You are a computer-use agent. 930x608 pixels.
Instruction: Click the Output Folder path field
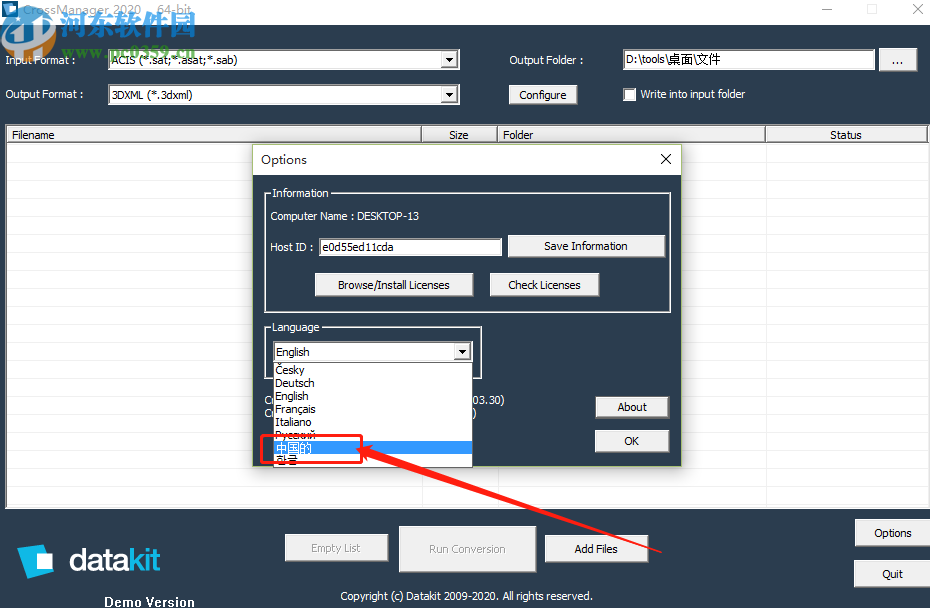(749, 59)
